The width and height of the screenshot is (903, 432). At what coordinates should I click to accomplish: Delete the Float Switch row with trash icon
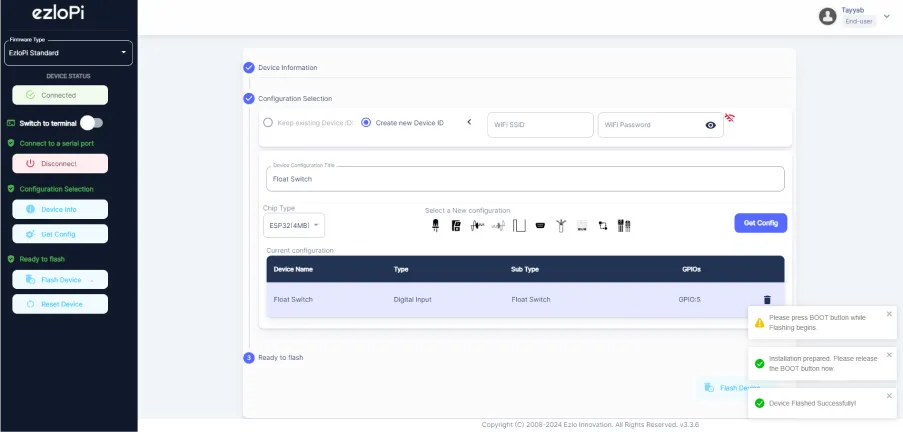click(x=767, y=300)
